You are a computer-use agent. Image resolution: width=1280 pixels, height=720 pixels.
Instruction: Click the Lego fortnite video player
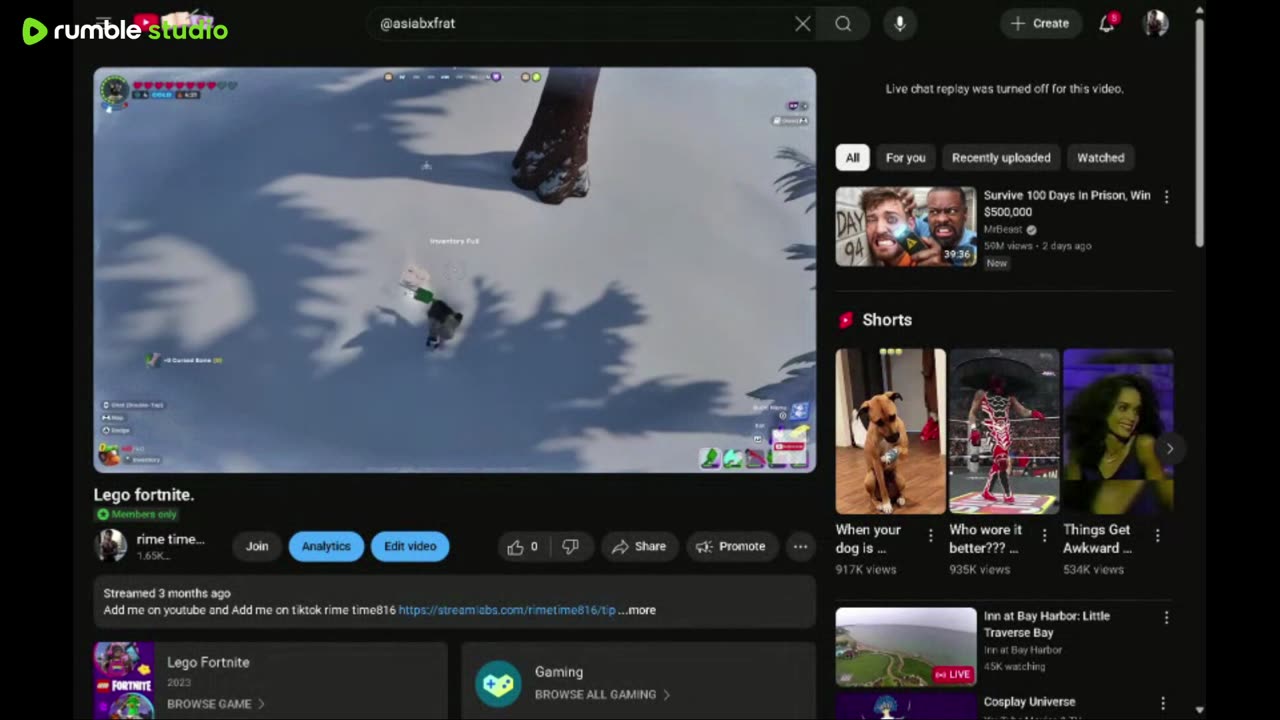point(455,270)
